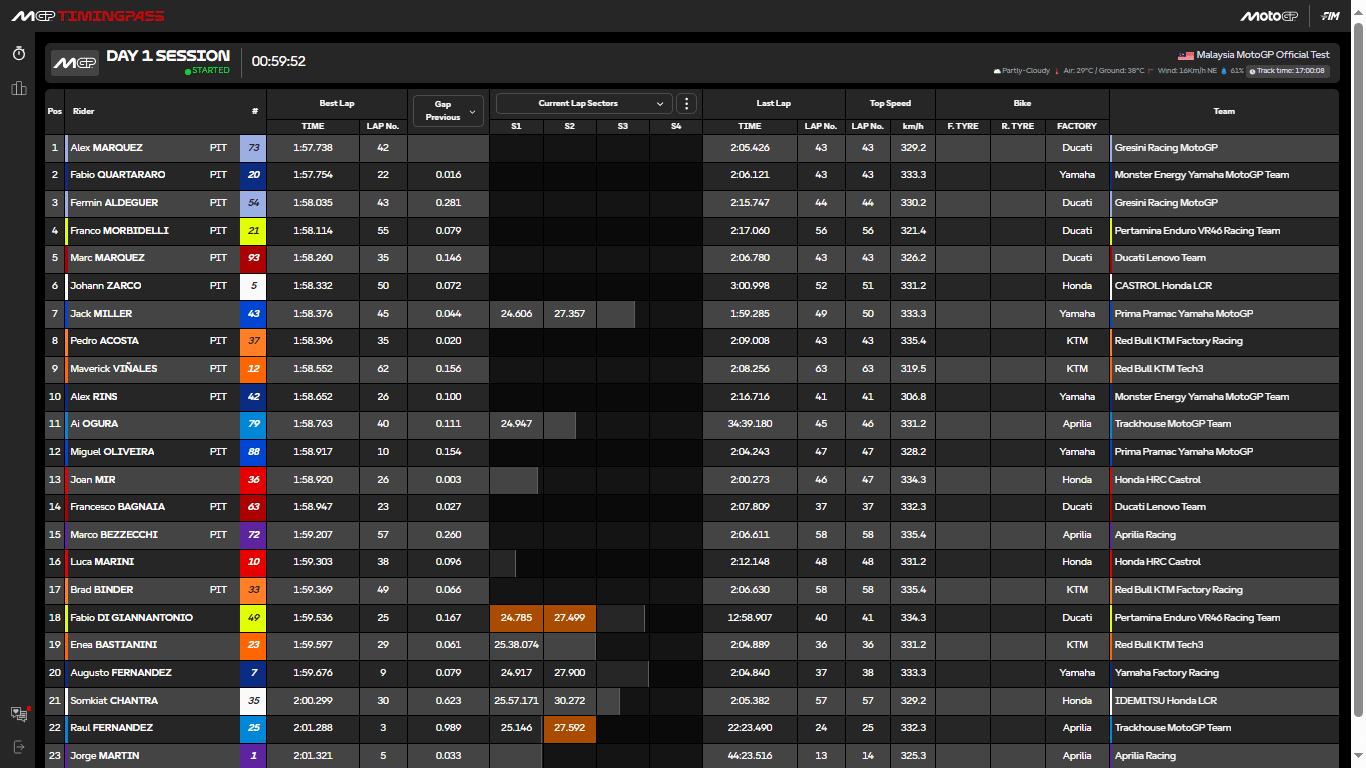Click the red number 93 badge of Marc Marquez
The image size is (1366, 768).
click(x=253, y=258)
